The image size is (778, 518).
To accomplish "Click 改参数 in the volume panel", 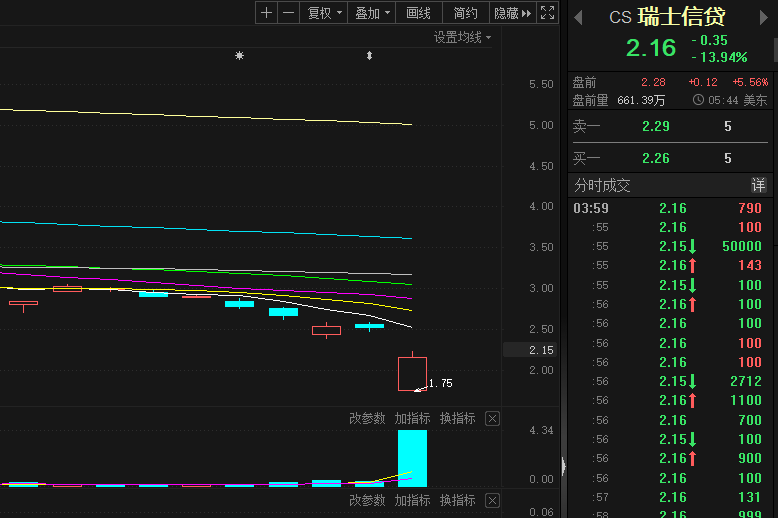I will click(x=367, y=418).
